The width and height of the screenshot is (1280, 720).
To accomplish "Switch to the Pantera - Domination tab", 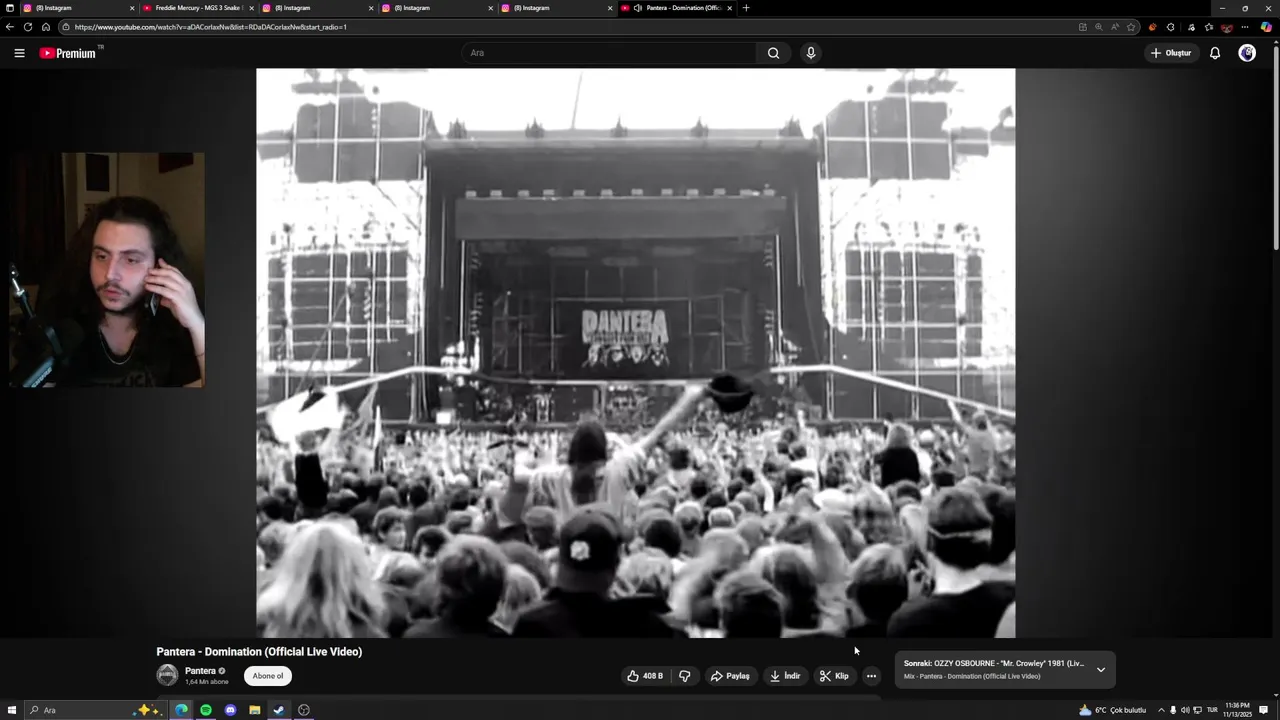I will click(x=677, y=8).
